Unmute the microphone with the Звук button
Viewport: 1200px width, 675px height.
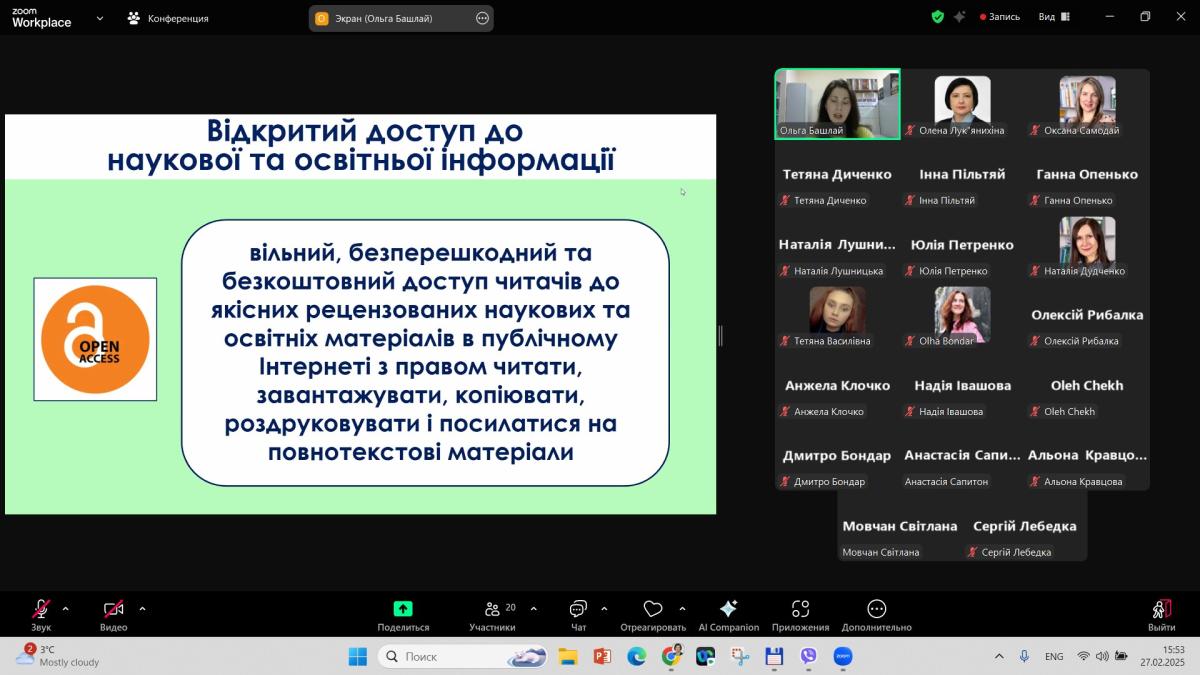[41, 610]
